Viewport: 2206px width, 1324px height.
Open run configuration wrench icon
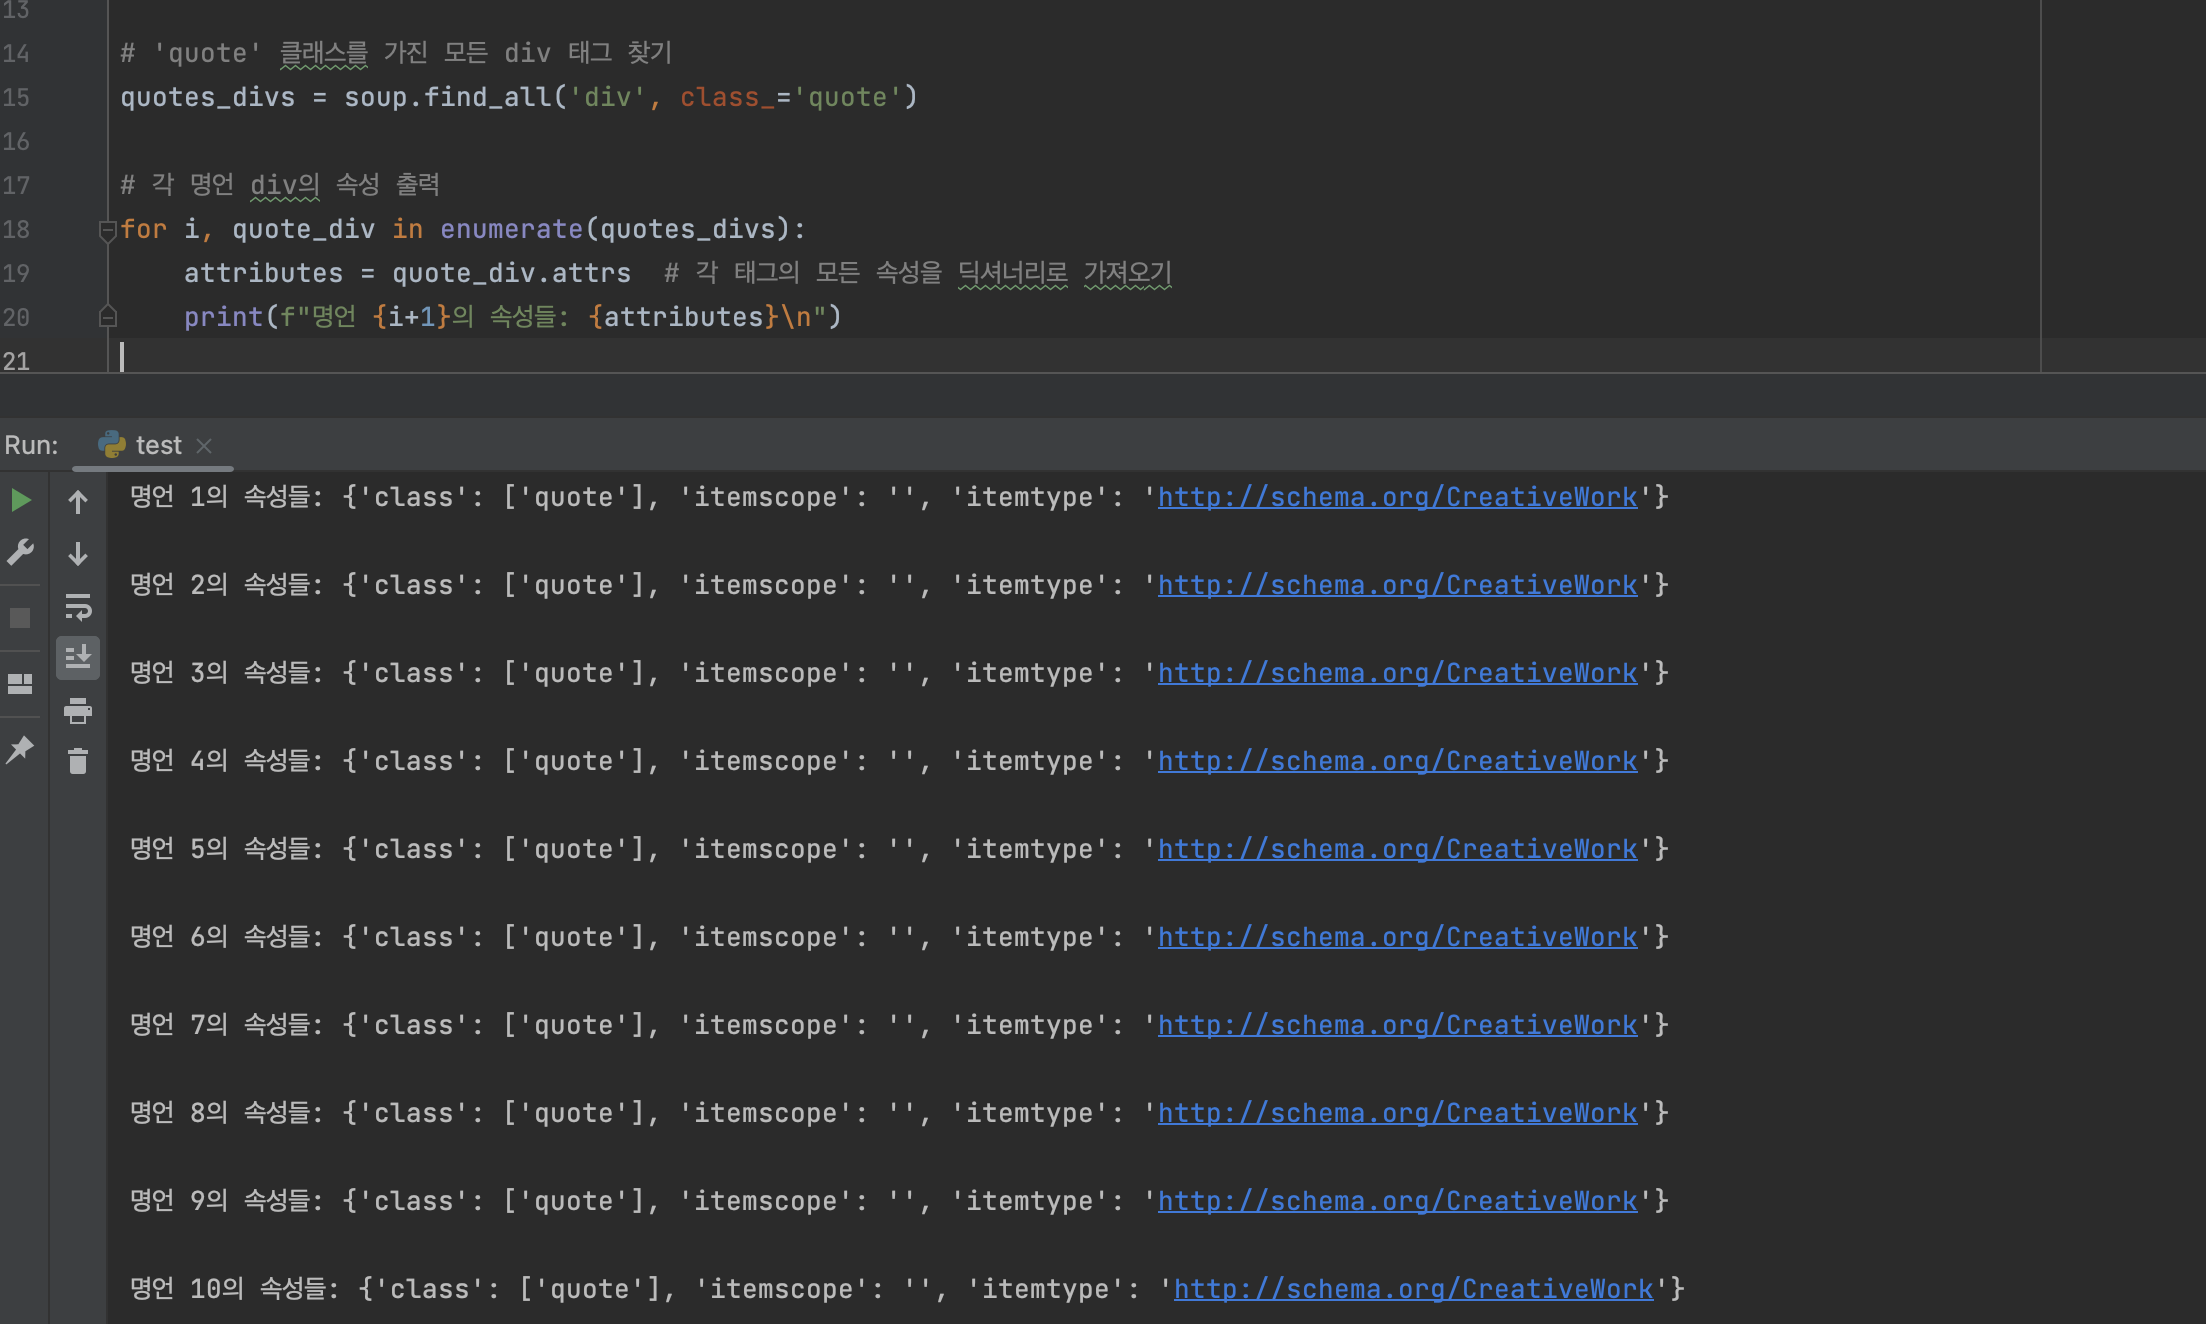point(20,552)
